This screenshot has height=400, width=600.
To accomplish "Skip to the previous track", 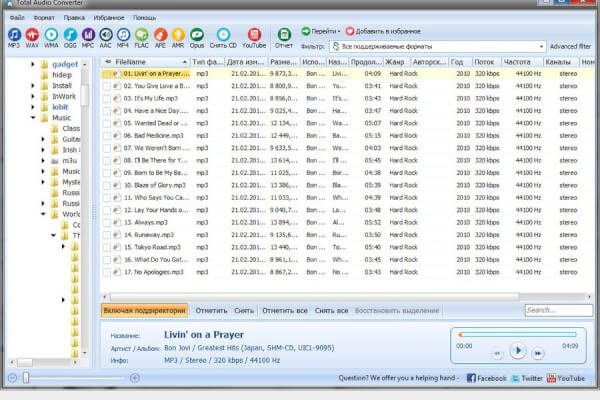I will click(497, 353).
